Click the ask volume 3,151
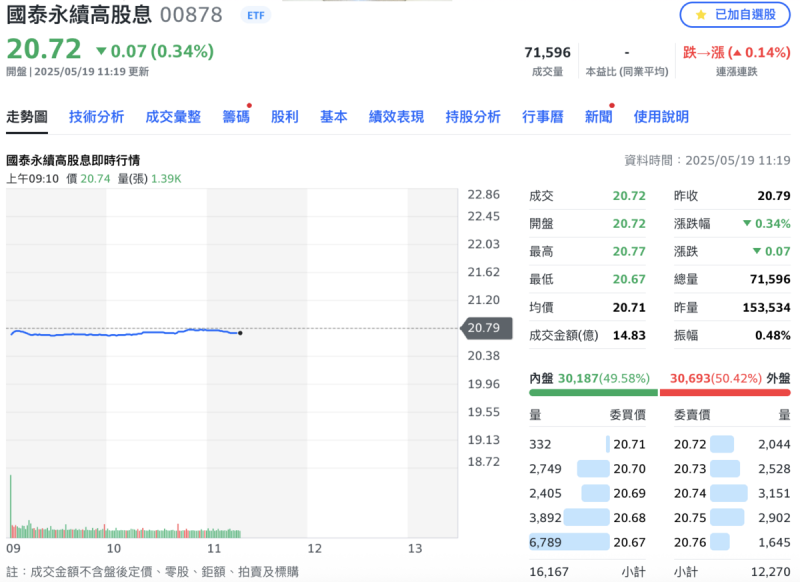800x582 pixels. [774, 493]
